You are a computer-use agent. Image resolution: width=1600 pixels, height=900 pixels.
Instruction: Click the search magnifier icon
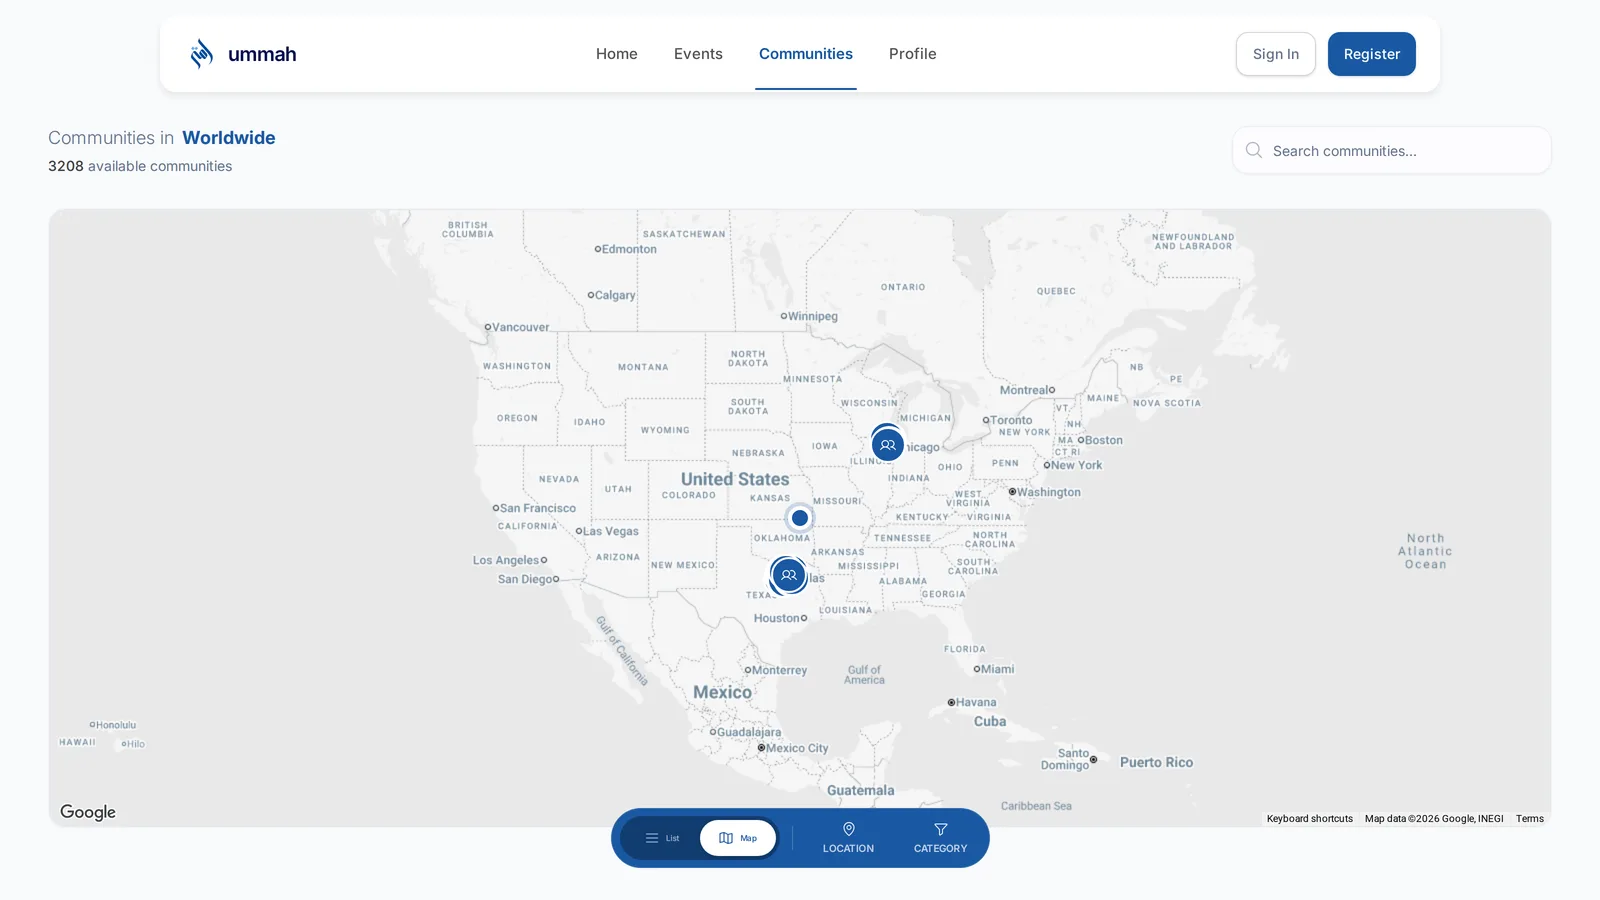pyautogui.click(x=1254, y=150)
